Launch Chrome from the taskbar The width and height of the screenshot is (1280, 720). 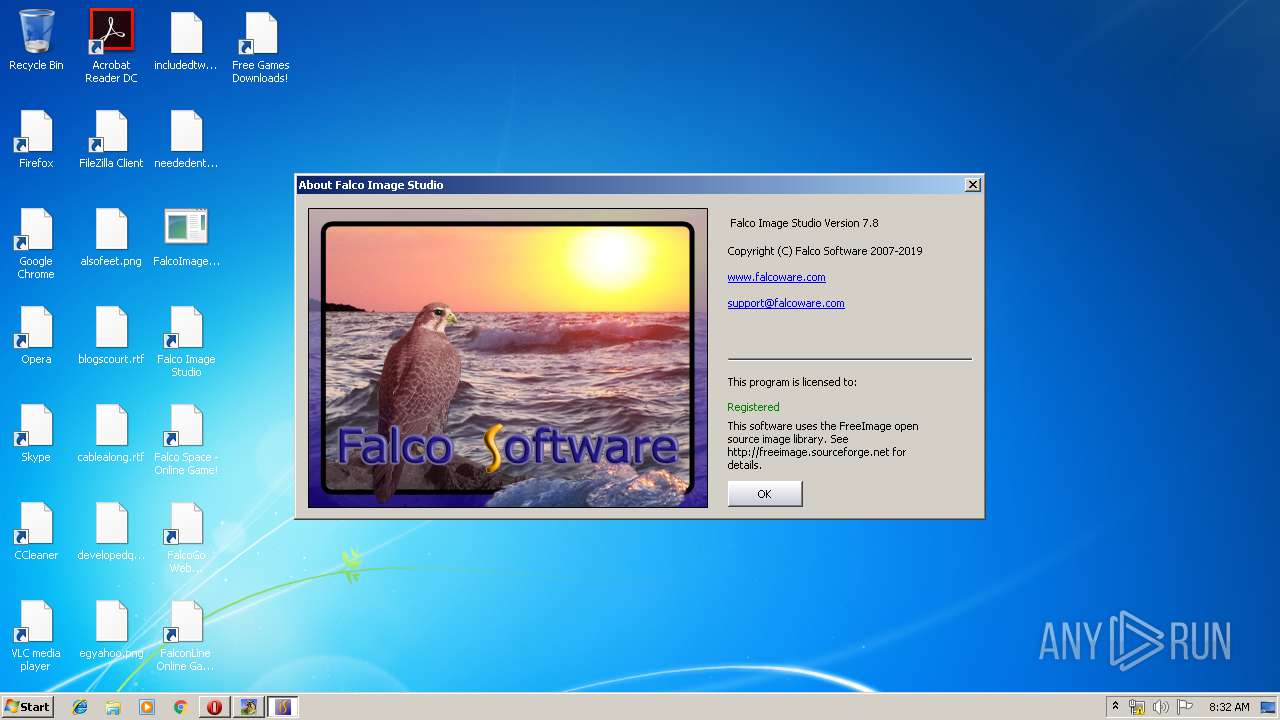coord(180,707)
